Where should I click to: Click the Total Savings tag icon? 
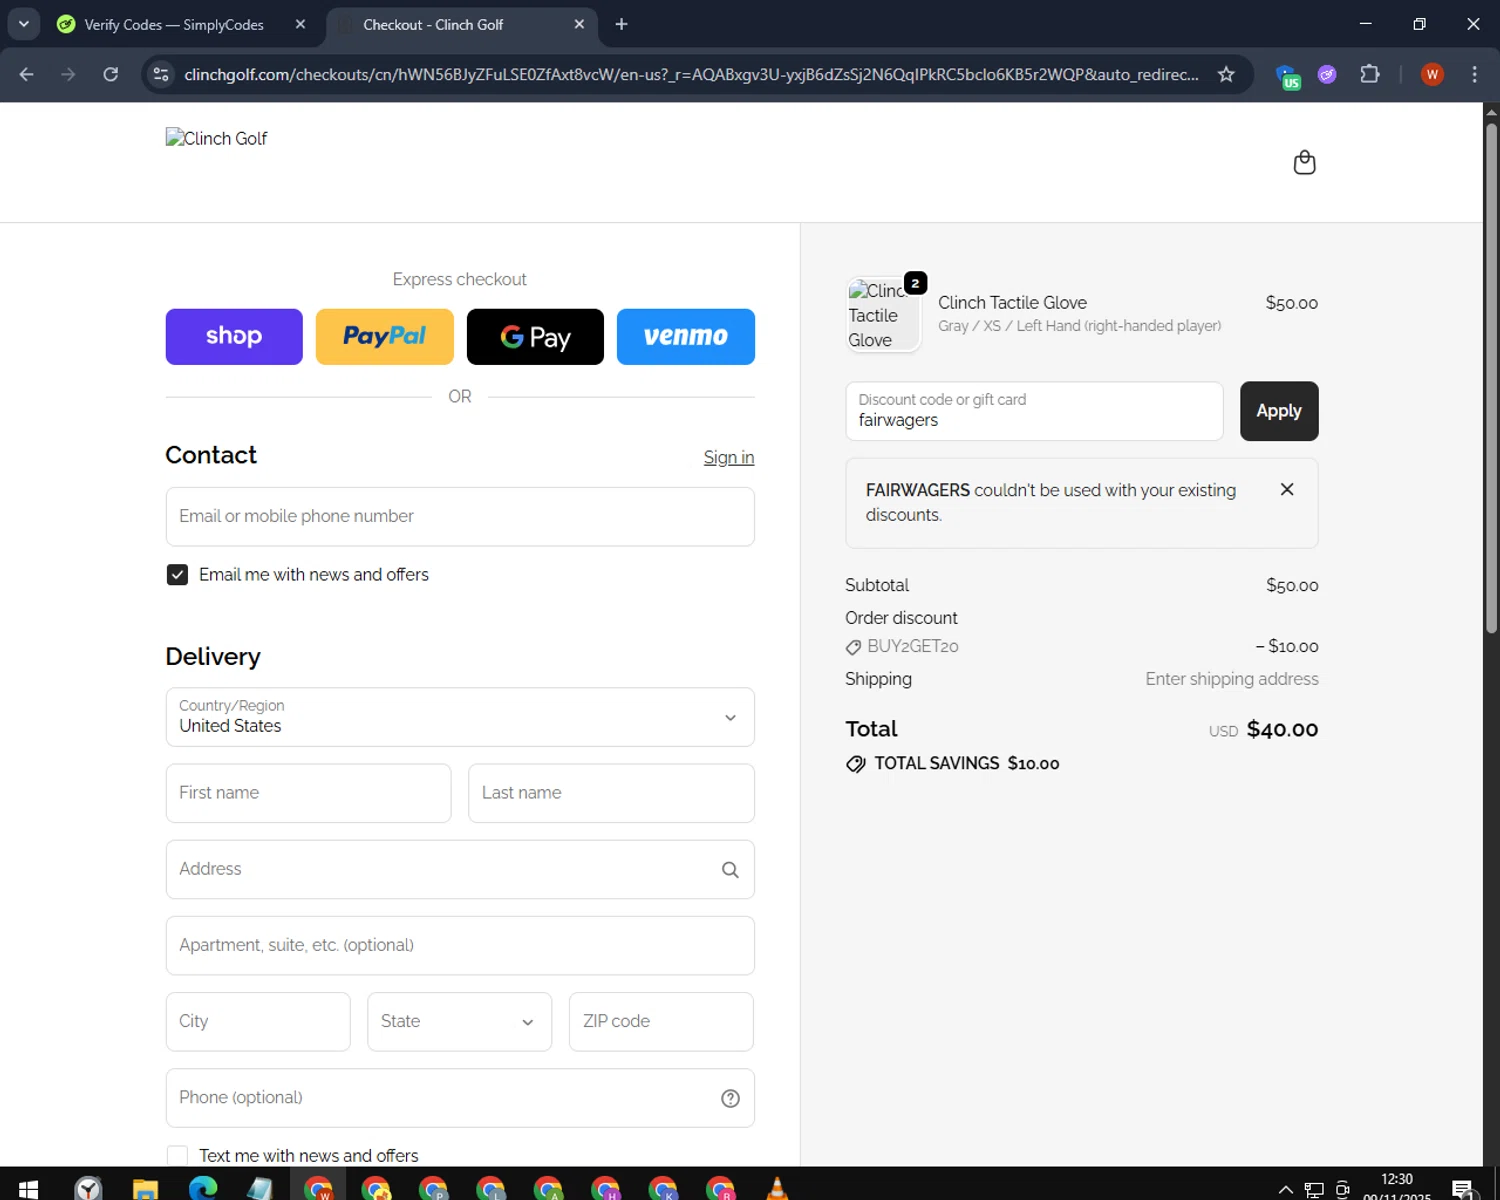(x=856, y=764)
